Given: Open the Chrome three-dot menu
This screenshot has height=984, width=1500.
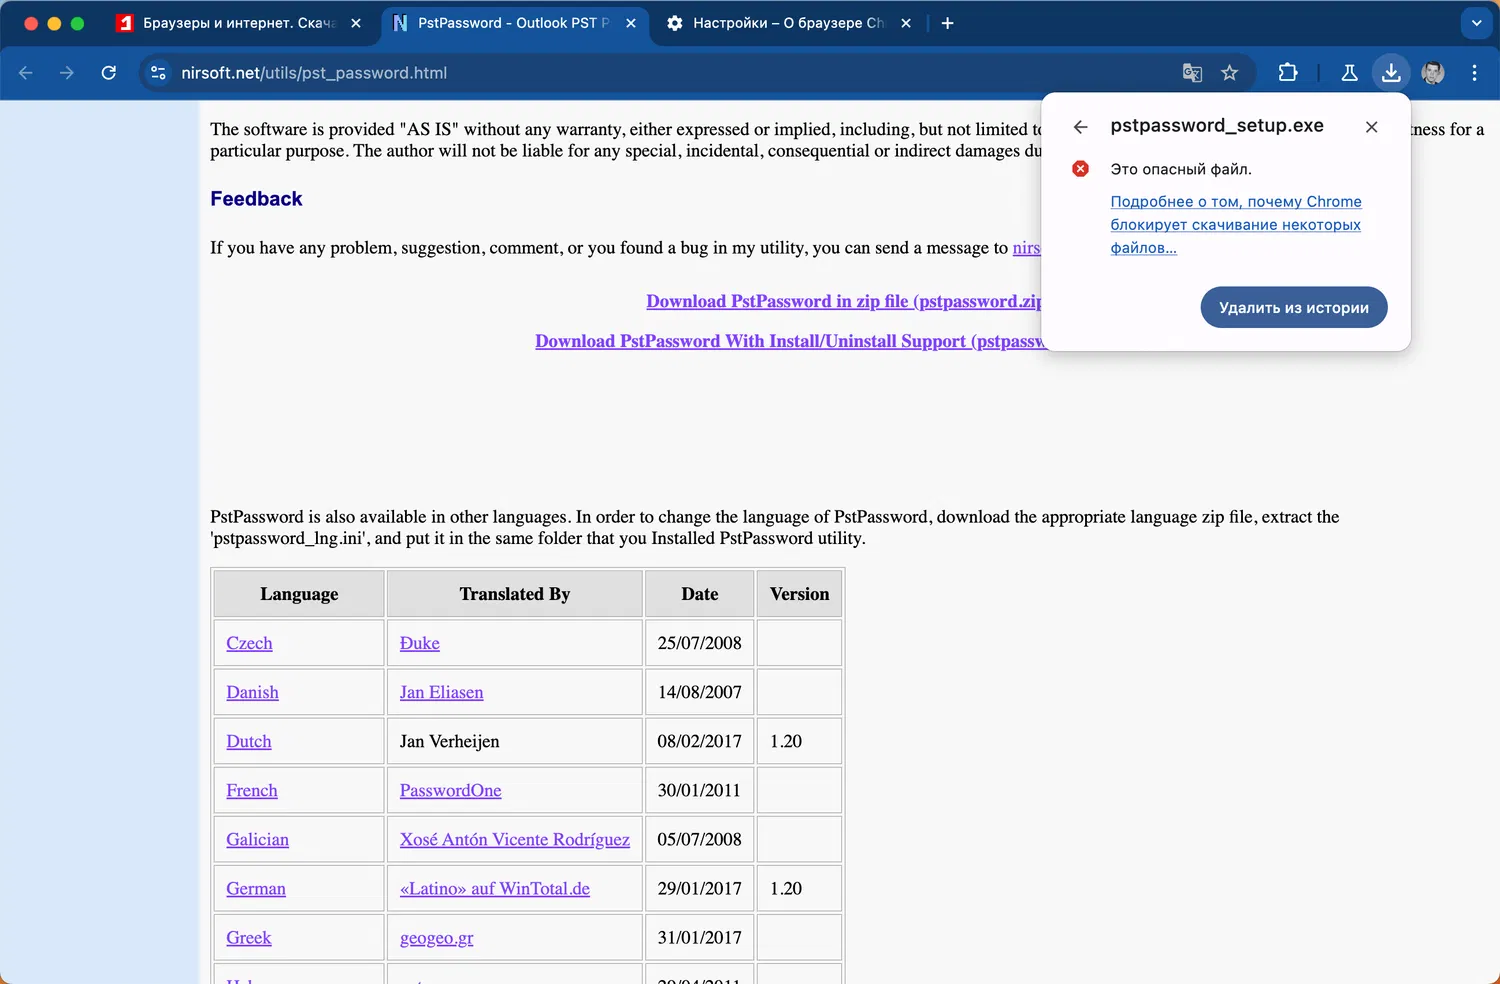Looking at the screenshot, I should click(1474, 73).
